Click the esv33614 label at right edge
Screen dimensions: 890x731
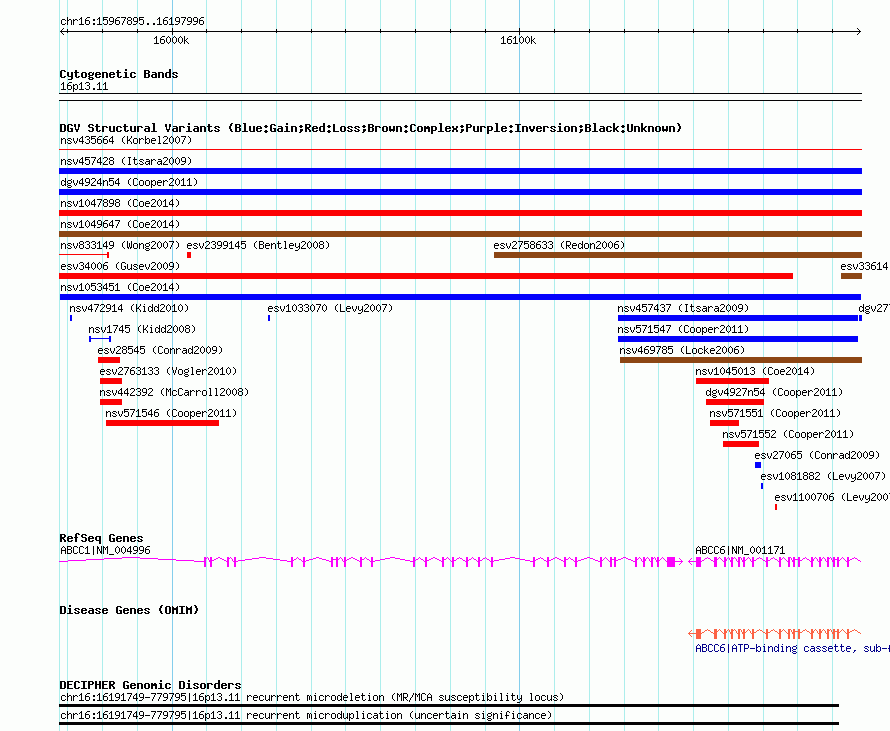[x=864, y=266]
